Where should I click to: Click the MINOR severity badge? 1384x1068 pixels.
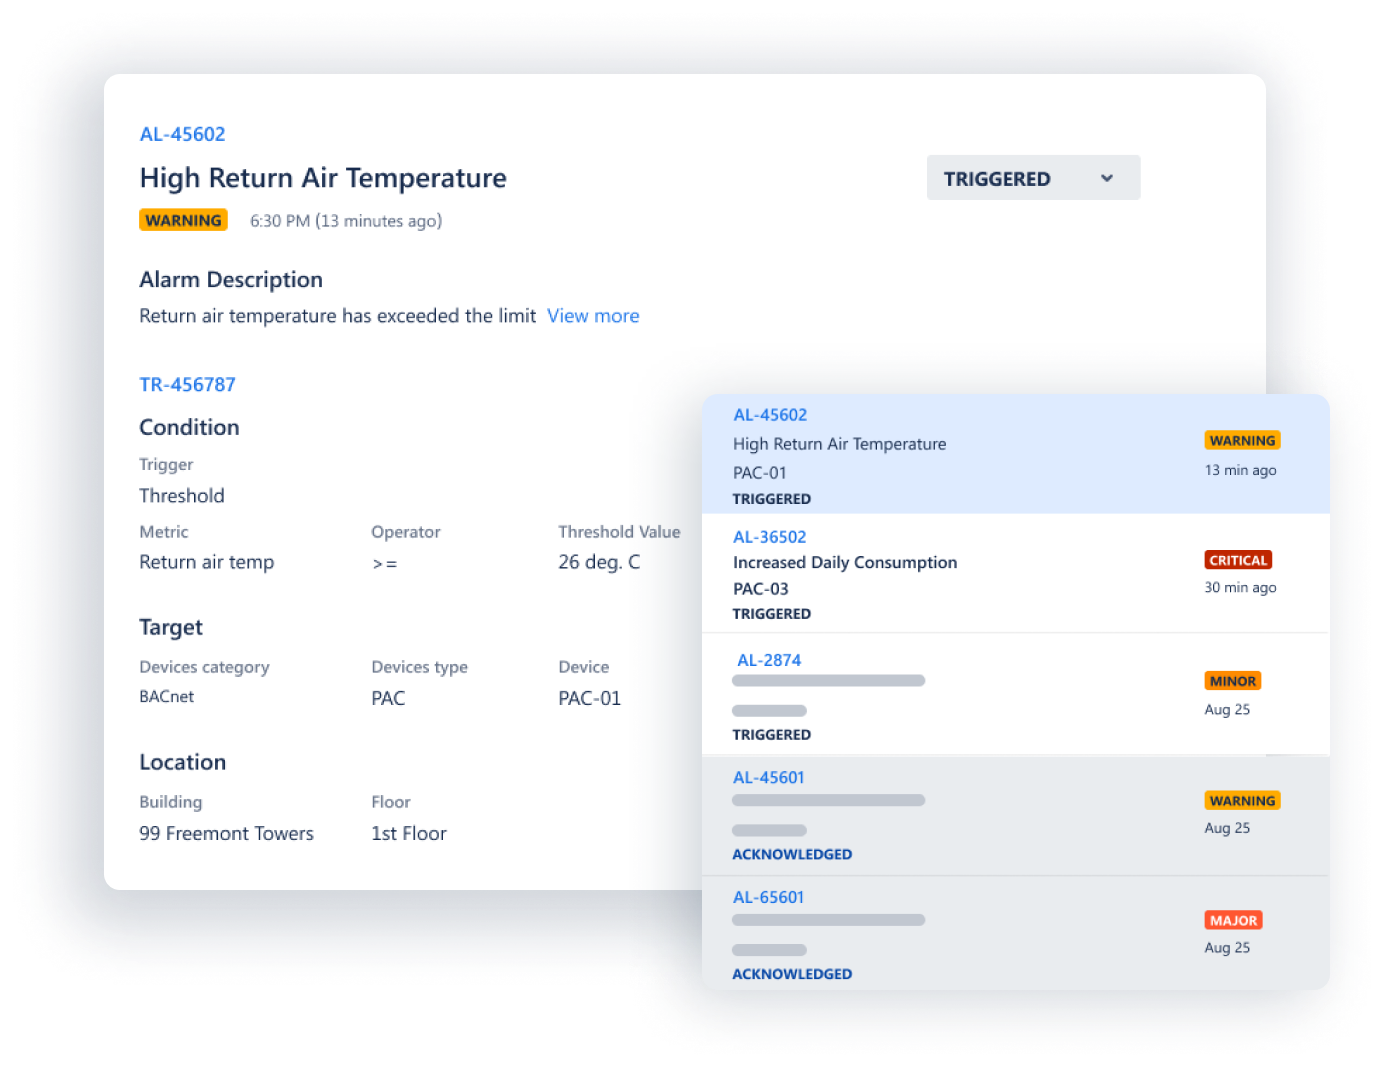[1232, 681]
